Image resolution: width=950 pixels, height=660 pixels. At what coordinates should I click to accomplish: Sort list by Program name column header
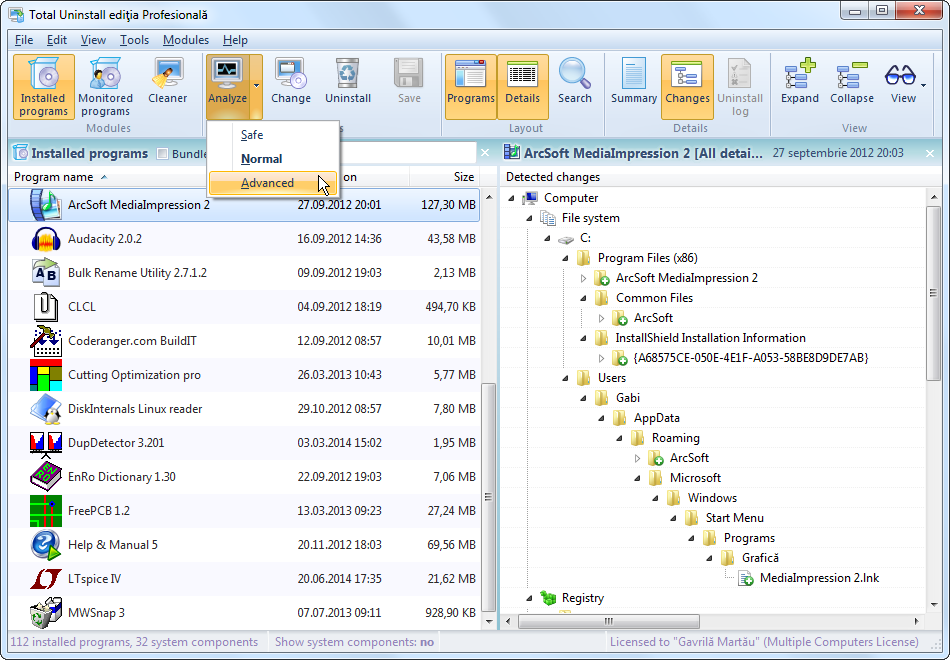pyautogui.click(x=54, y=177)
